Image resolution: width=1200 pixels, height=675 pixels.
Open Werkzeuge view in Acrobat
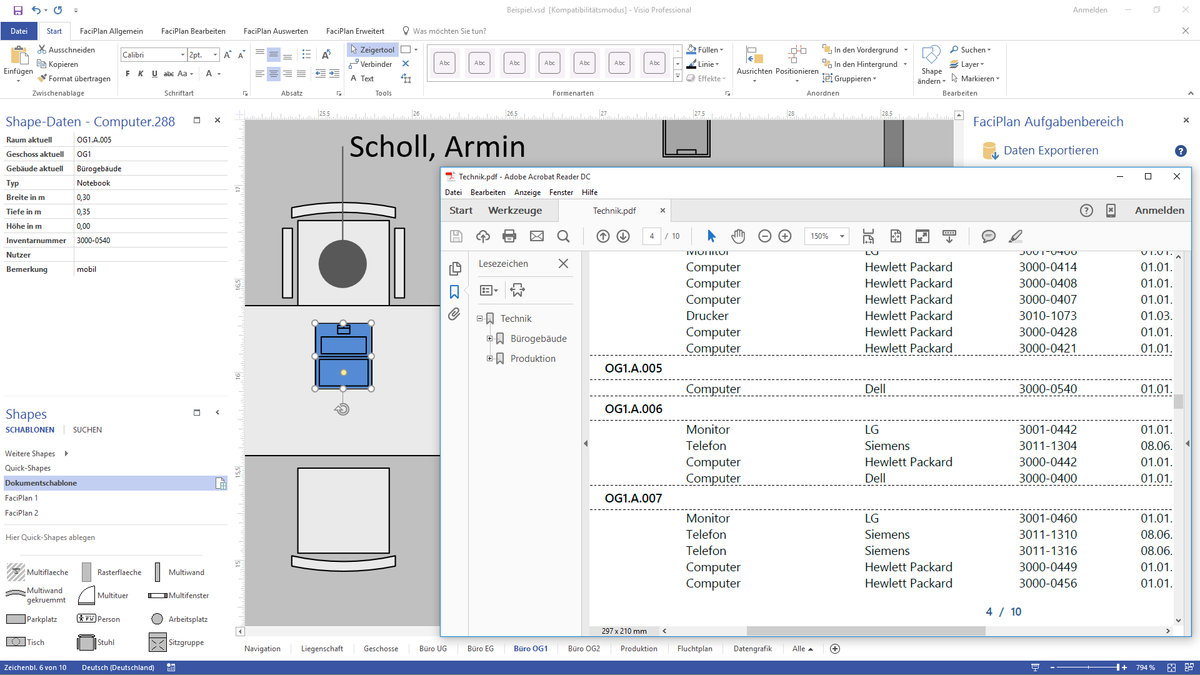(515, 211)
